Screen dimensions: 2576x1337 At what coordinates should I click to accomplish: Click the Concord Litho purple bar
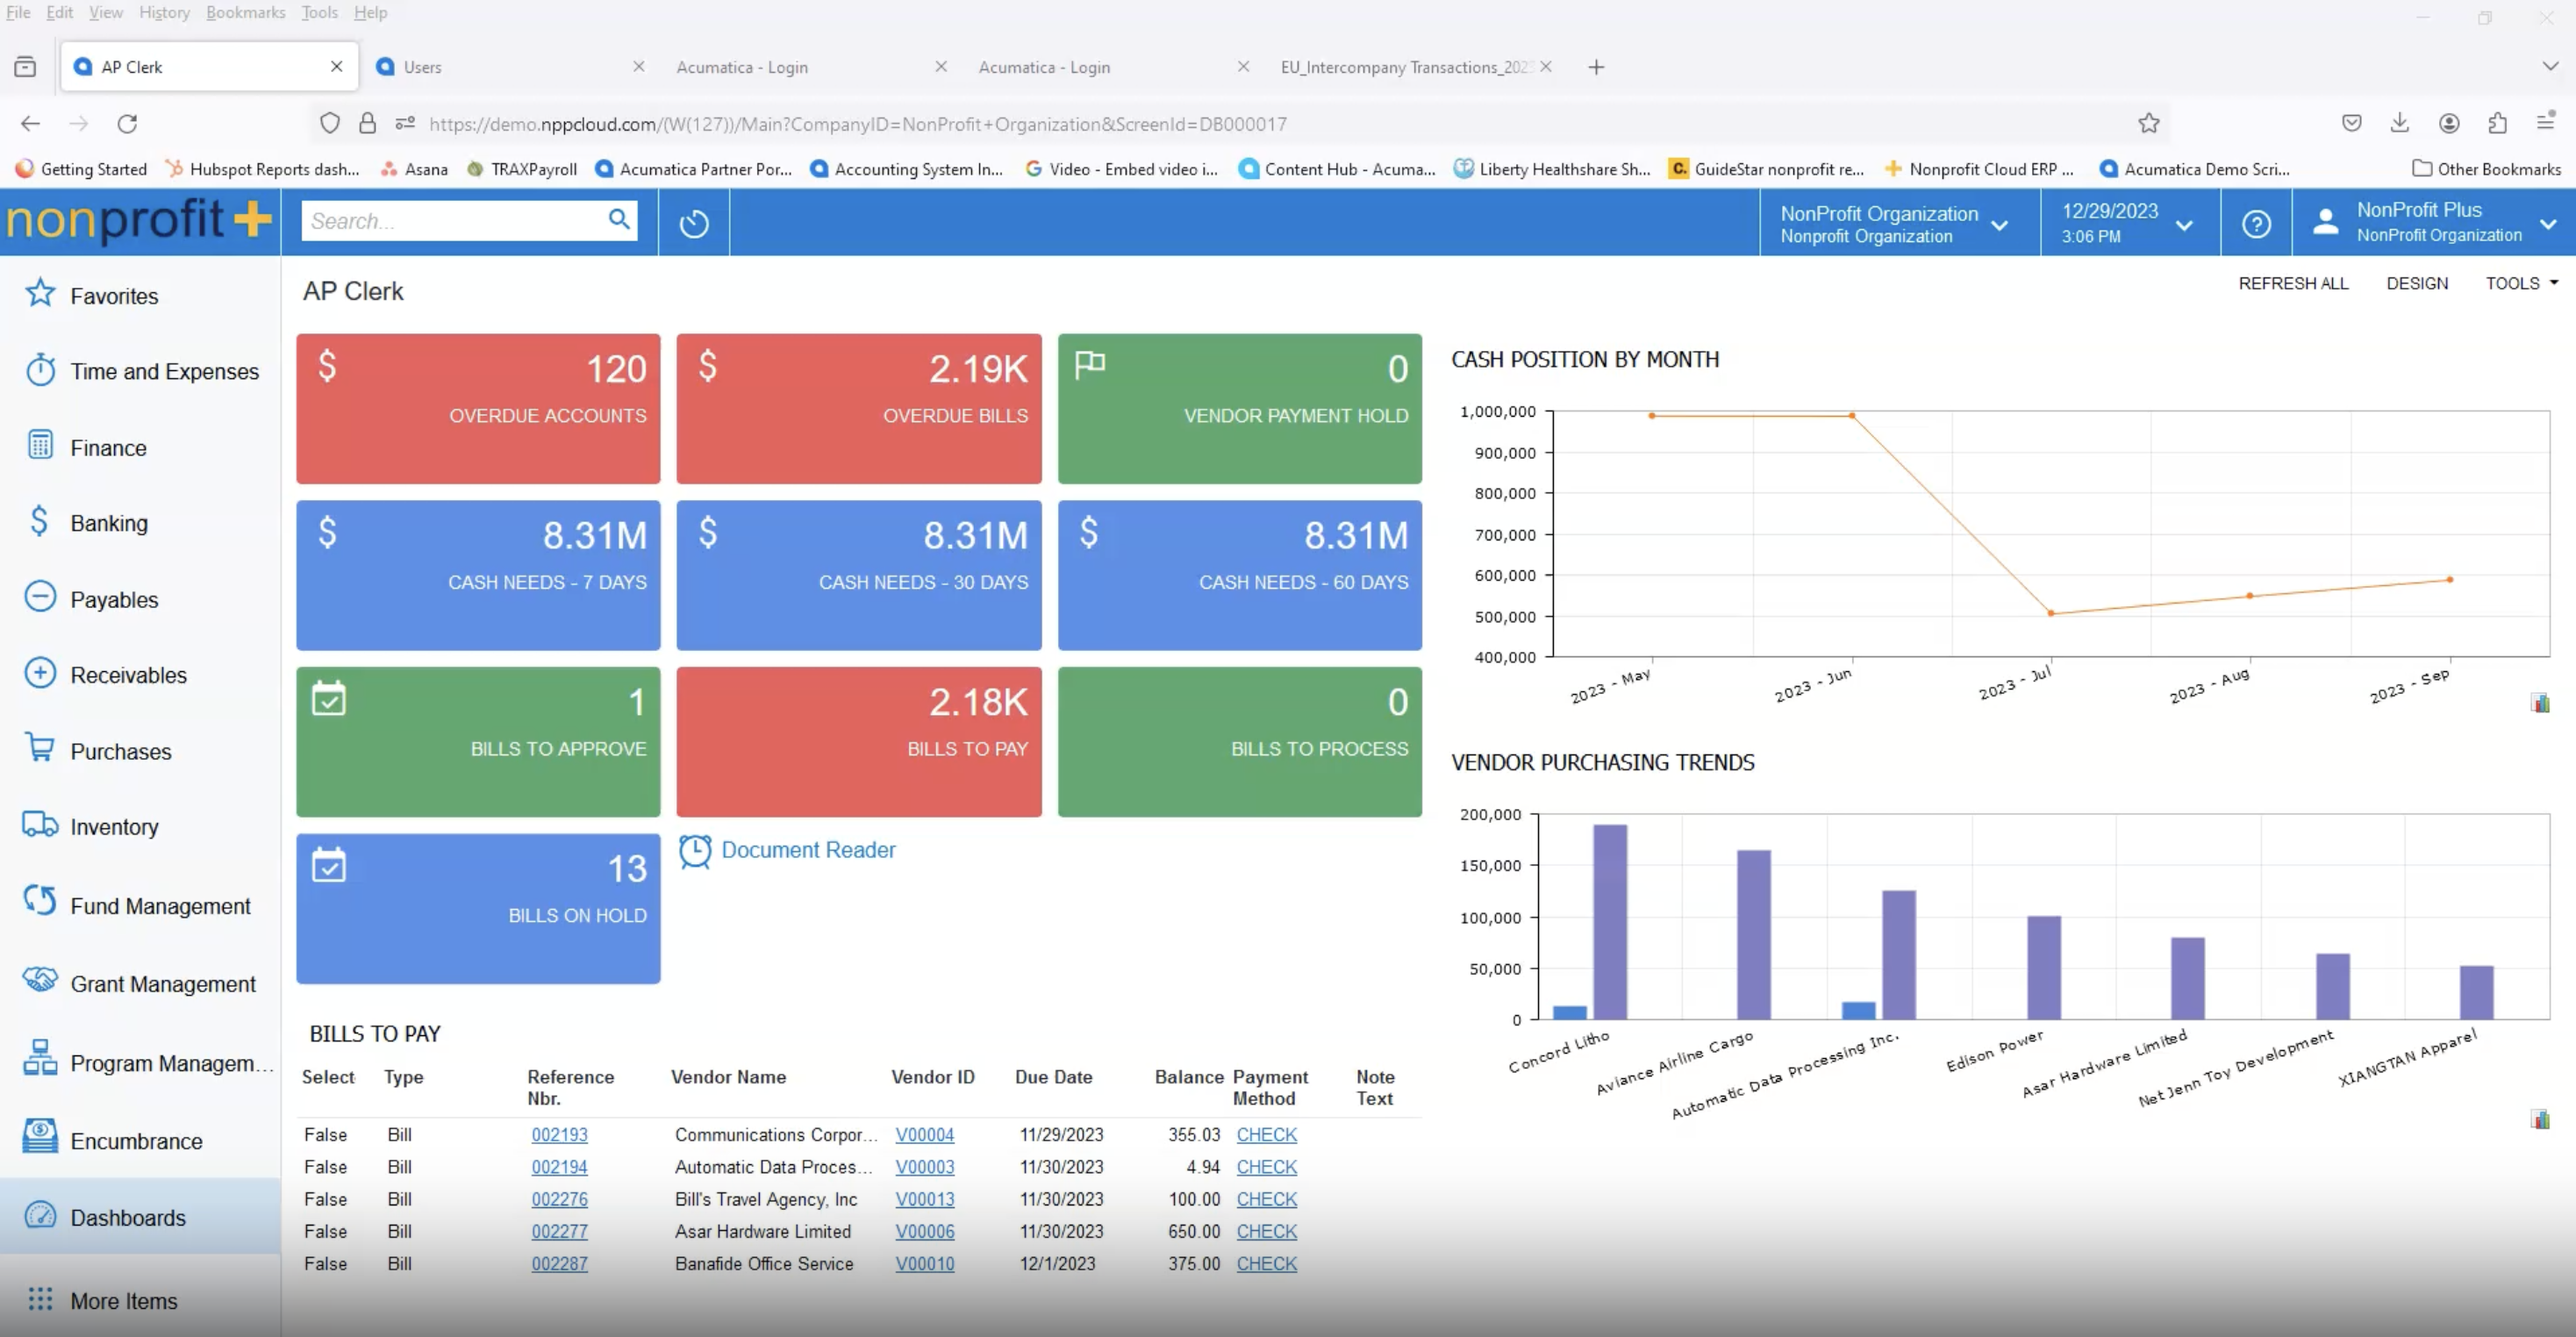1610,922
